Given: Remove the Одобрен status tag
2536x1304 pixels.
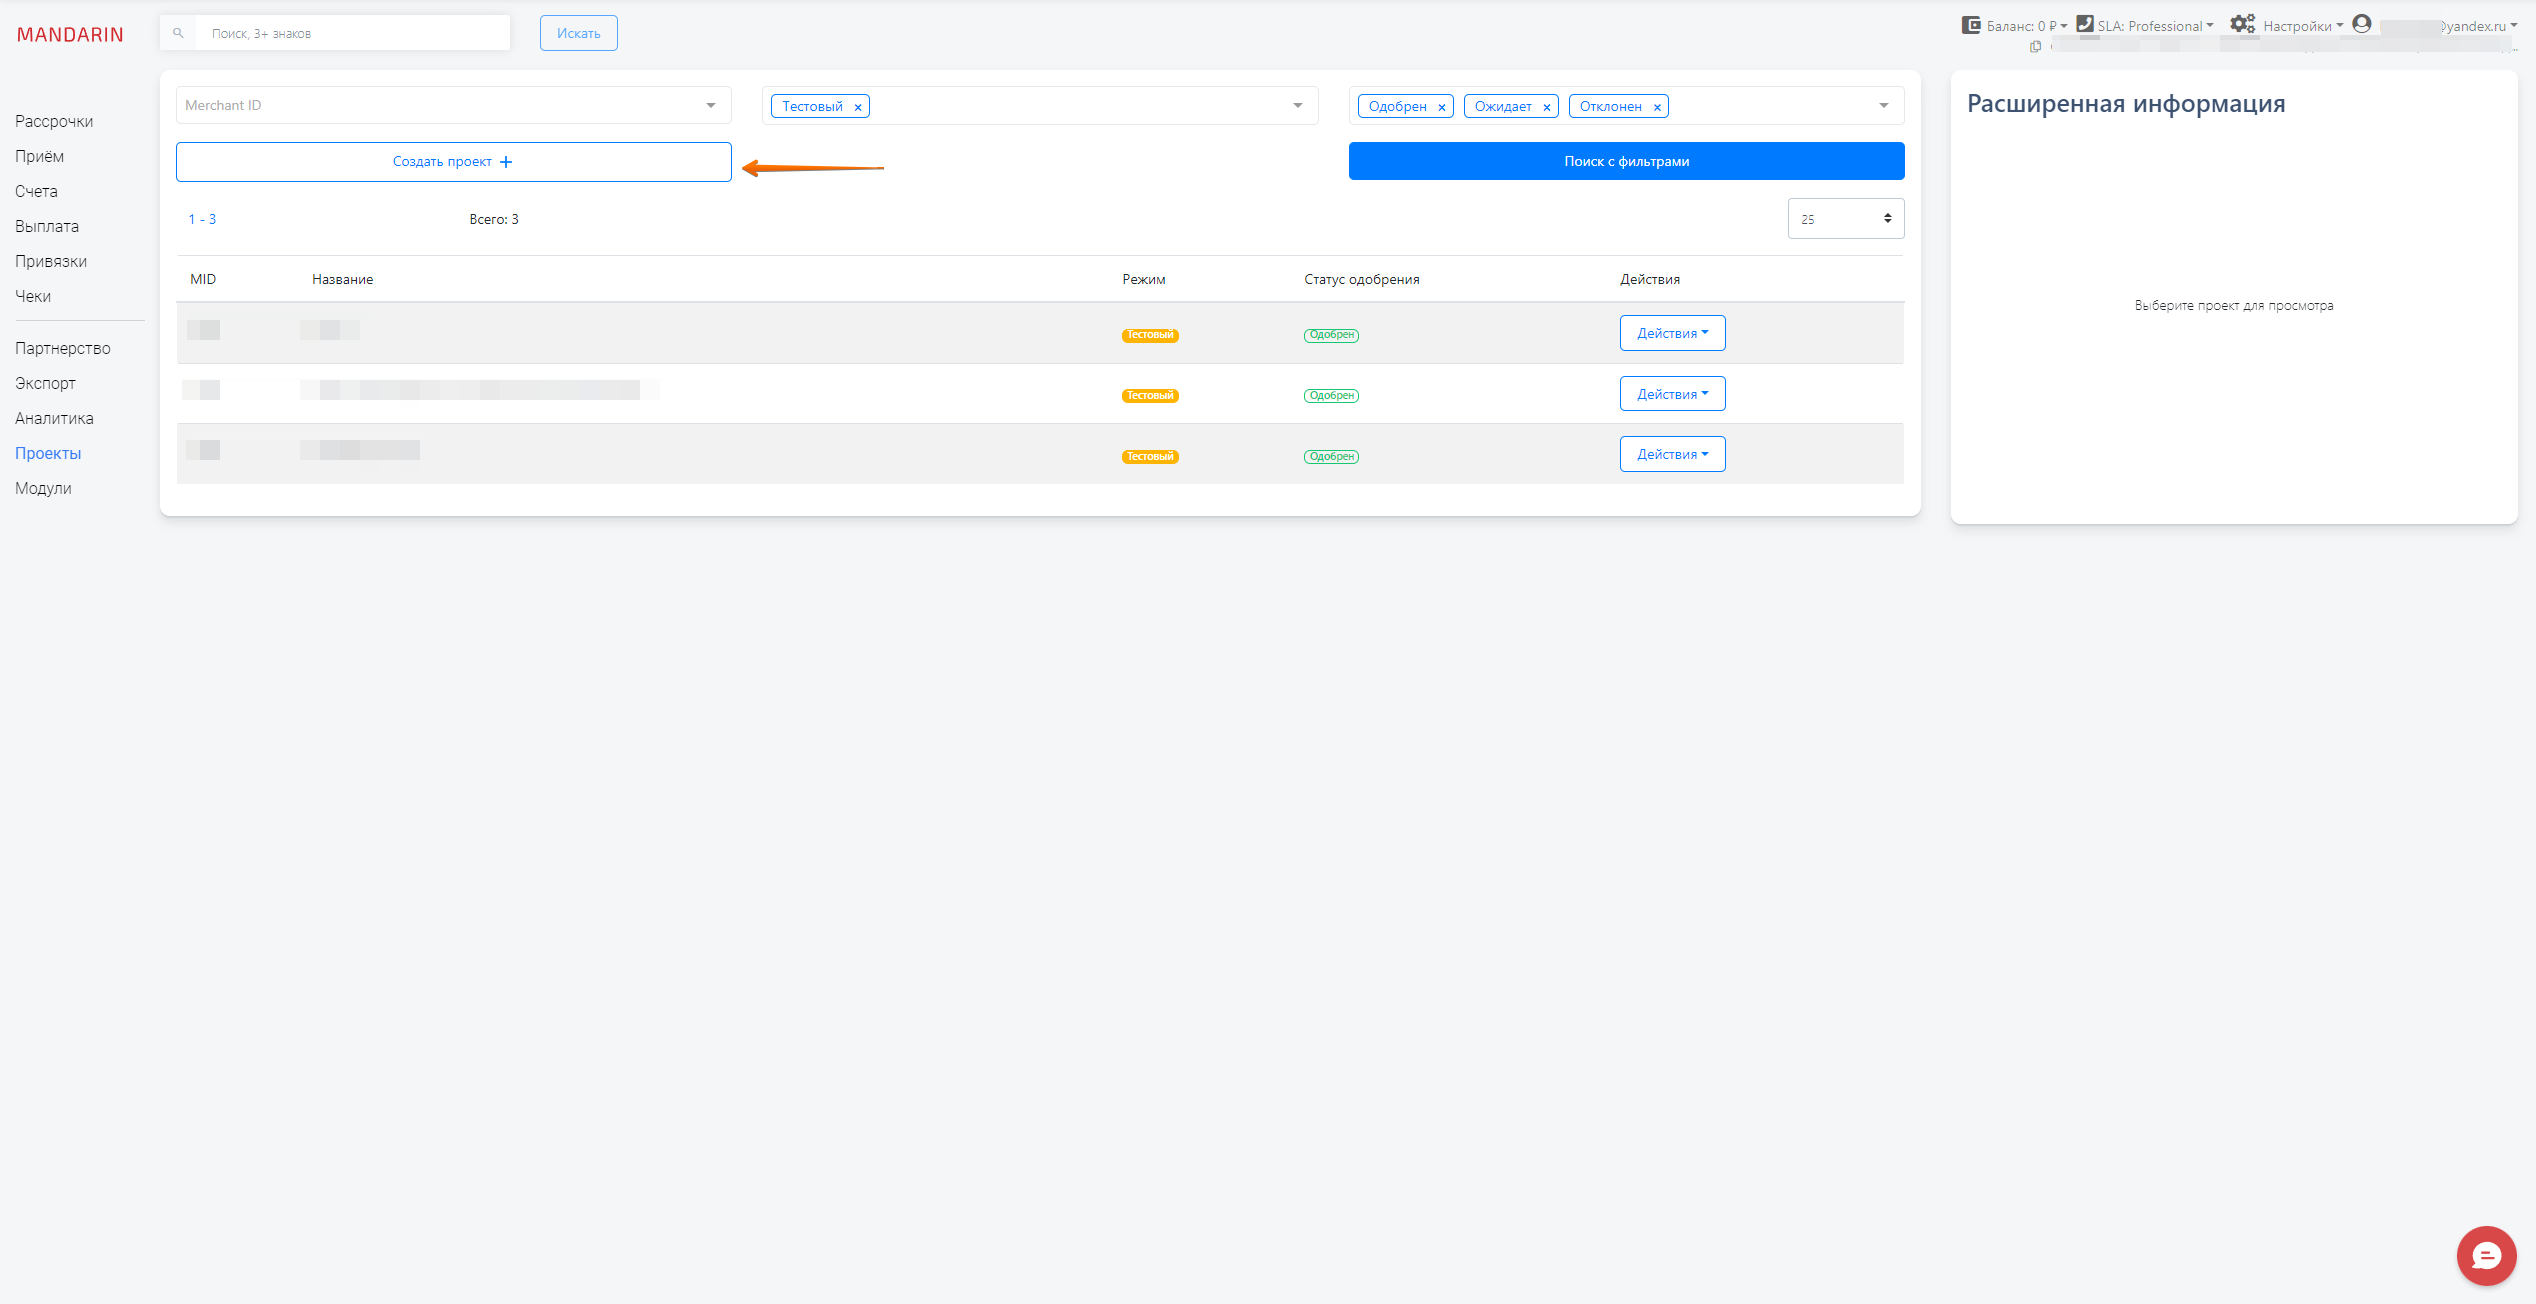Looking at the screenshot, I should tap(1442, 107).
